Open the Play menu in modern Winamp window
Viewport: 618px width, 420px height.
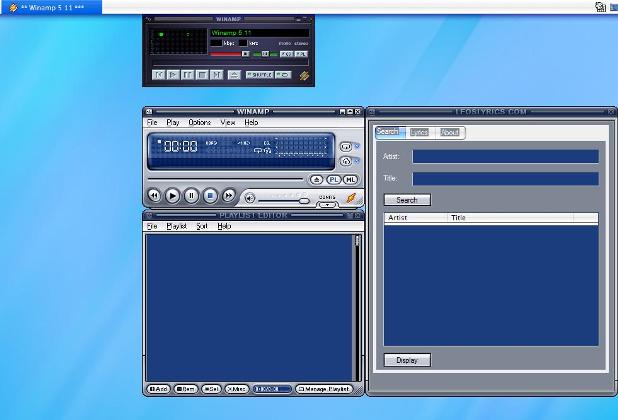(x=173, y=123)
